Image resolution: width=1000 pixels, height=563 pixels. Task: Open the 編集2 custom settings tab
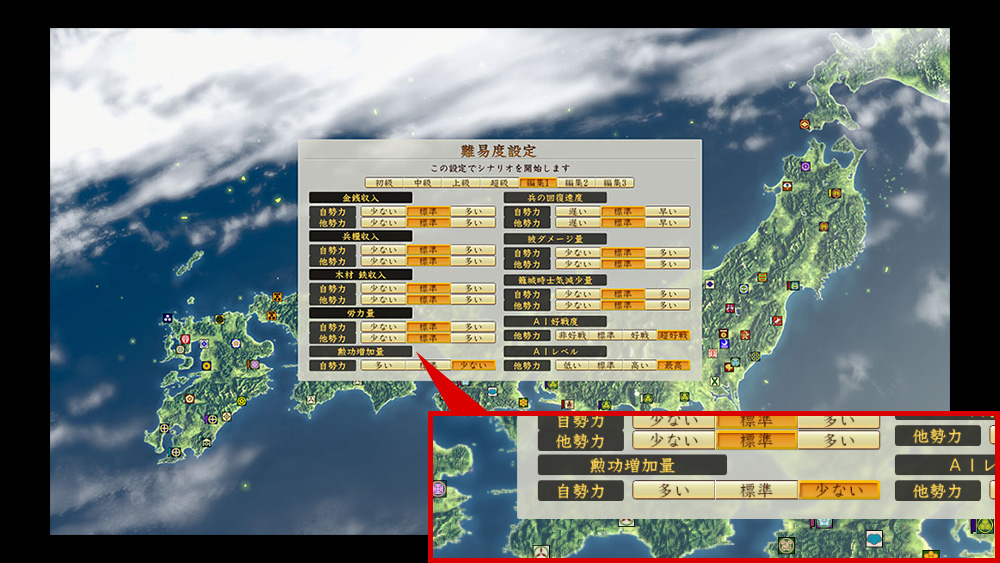pyautogui.click(x=577, y=183)
